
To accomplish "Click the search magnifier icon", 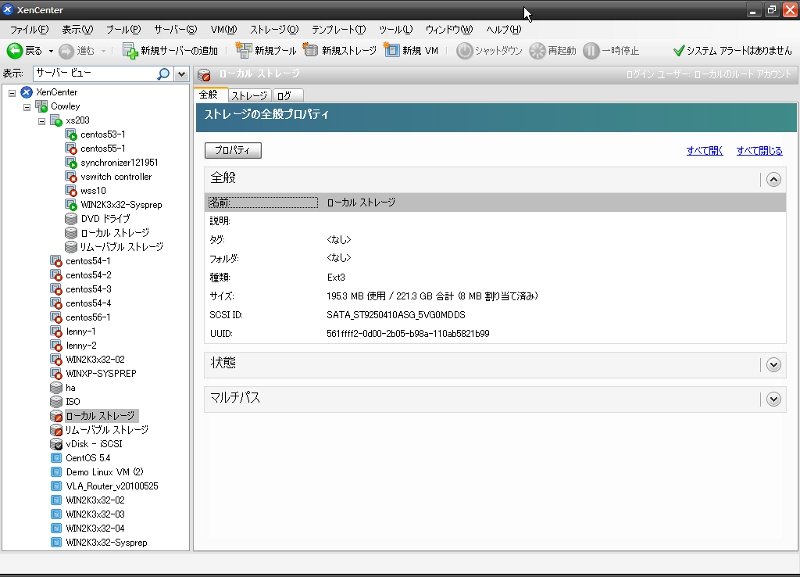I will pos(163,74).
